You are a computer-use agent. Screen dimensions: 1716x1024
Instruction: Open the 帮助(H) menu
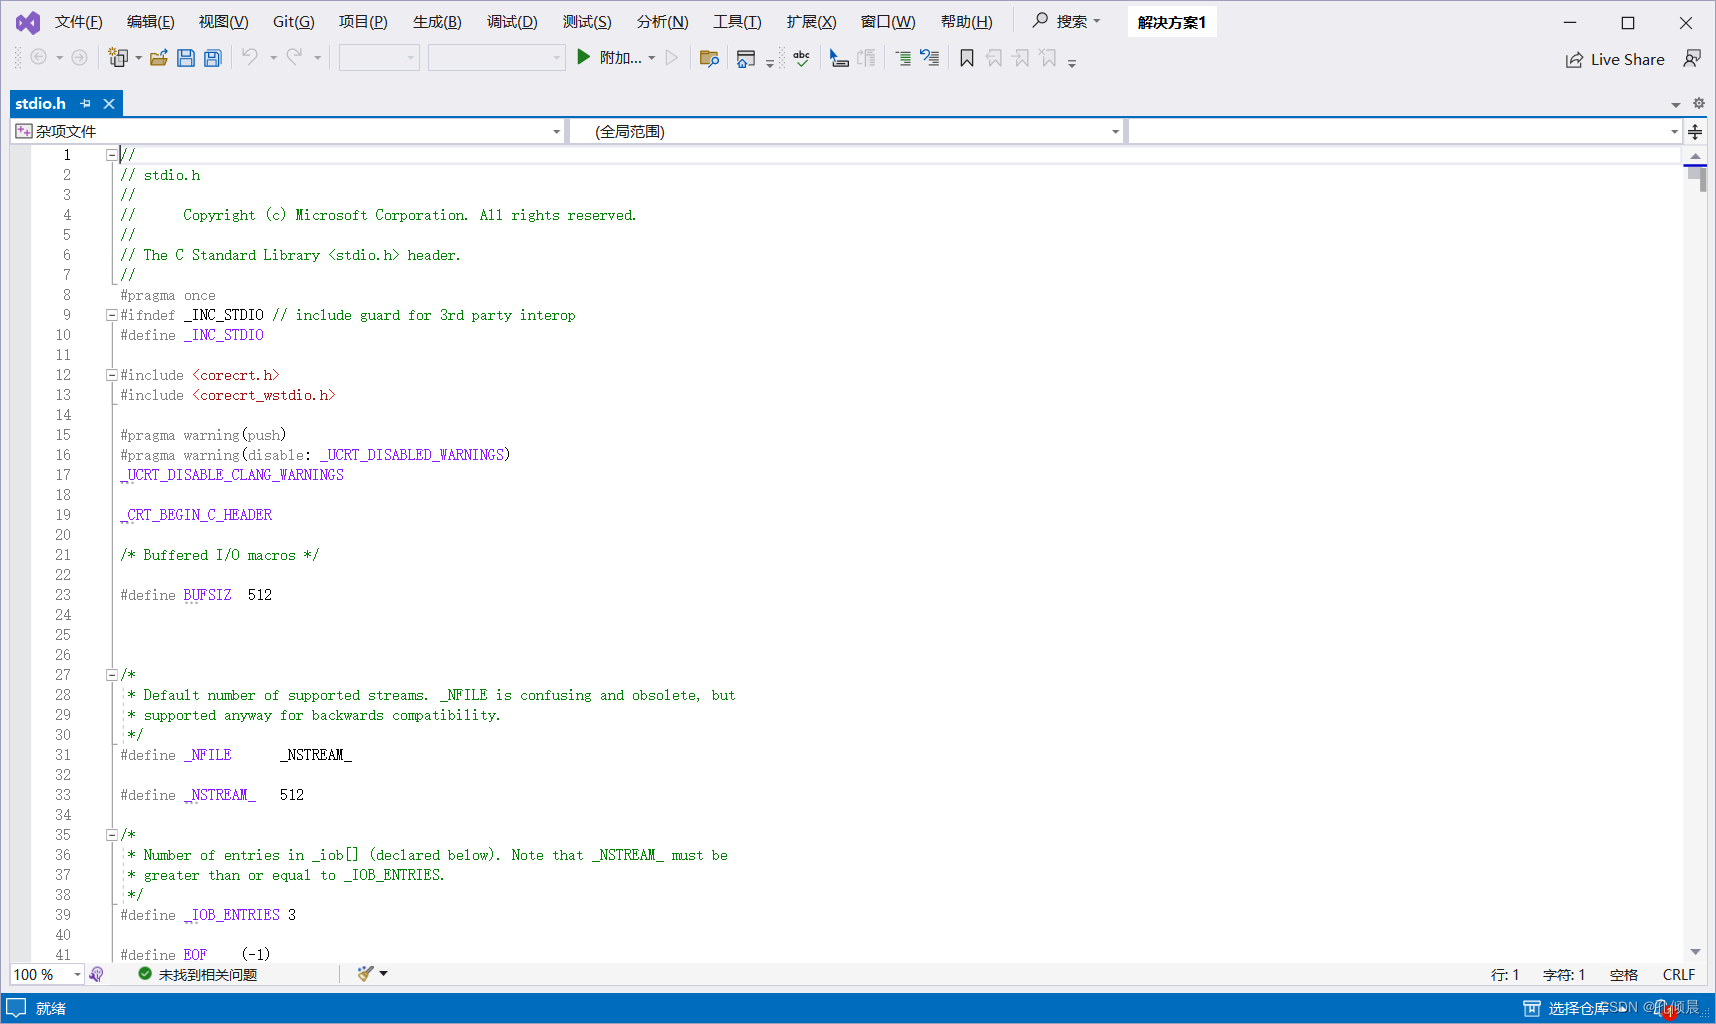(966, 22)
